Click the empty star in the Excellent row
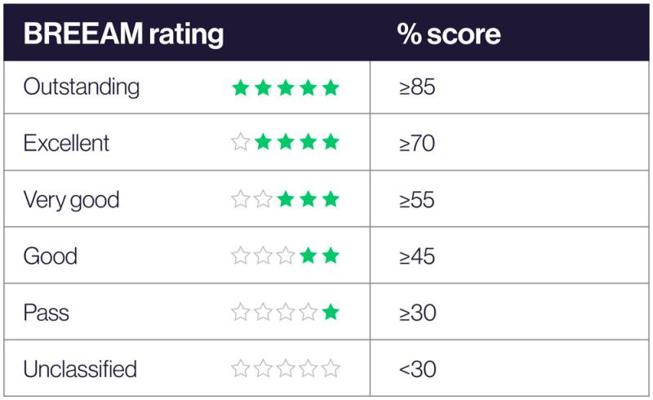Image resolution: width=653 pixels, height=400 pixels. click(x=241, y=143)
